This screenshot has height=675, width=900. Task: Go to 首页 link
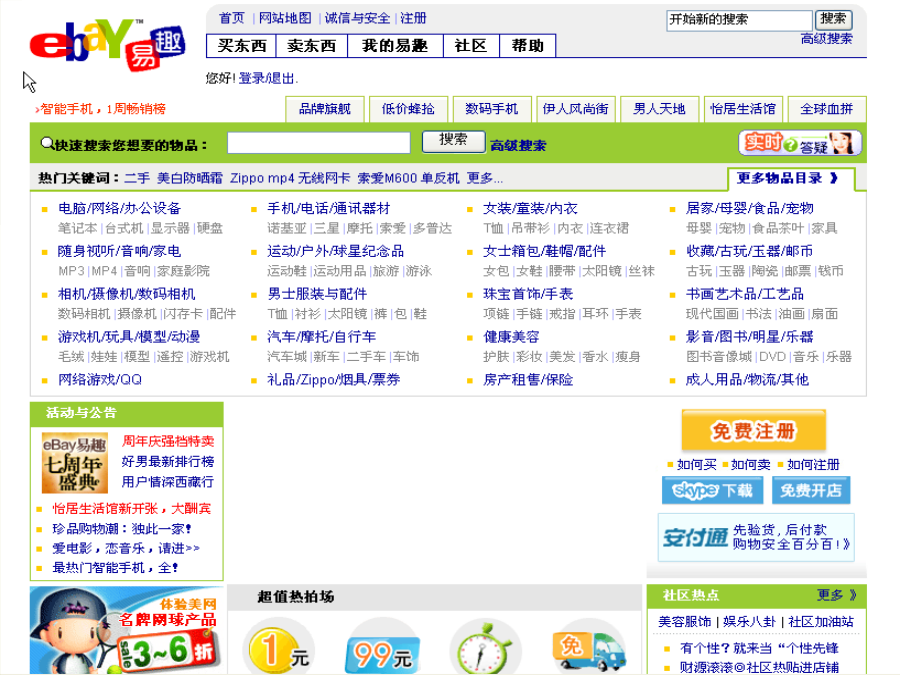232,18
